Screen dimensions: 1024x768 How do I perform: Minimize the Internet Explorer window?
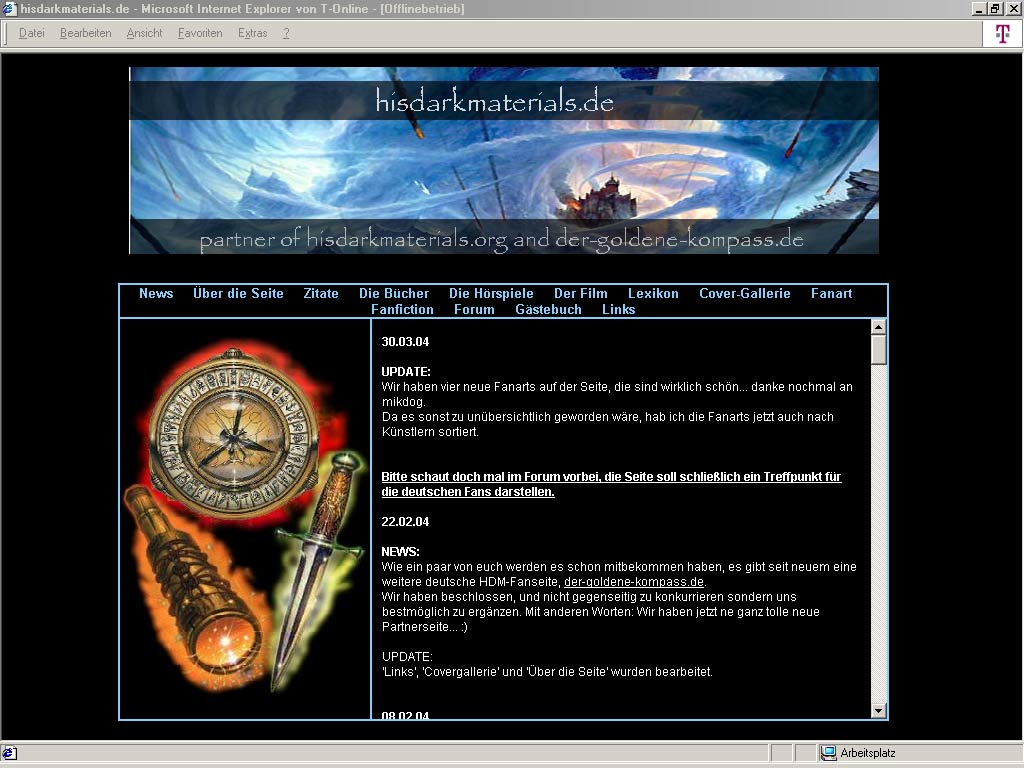click(x=979, y=8)
